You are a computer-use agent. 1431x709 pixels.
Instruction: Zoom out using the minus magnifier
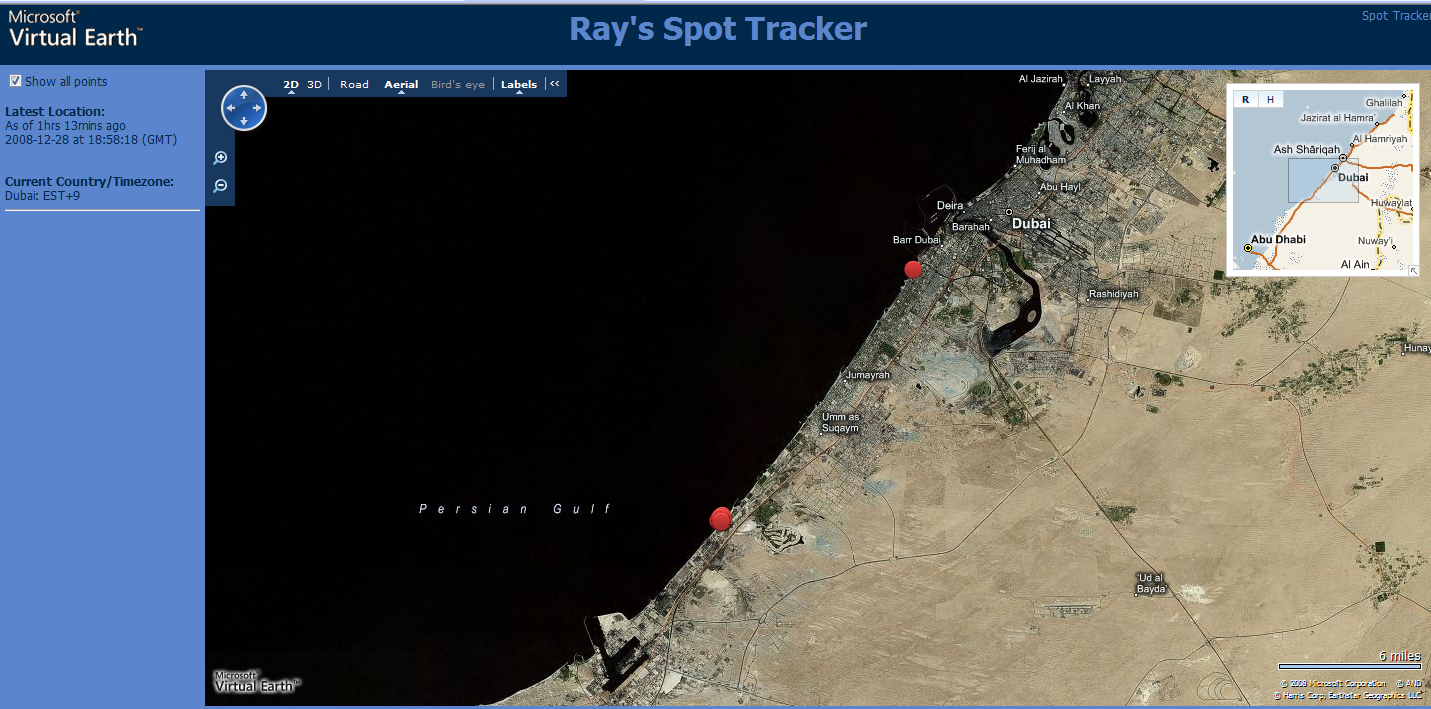[x=221, y=186]
